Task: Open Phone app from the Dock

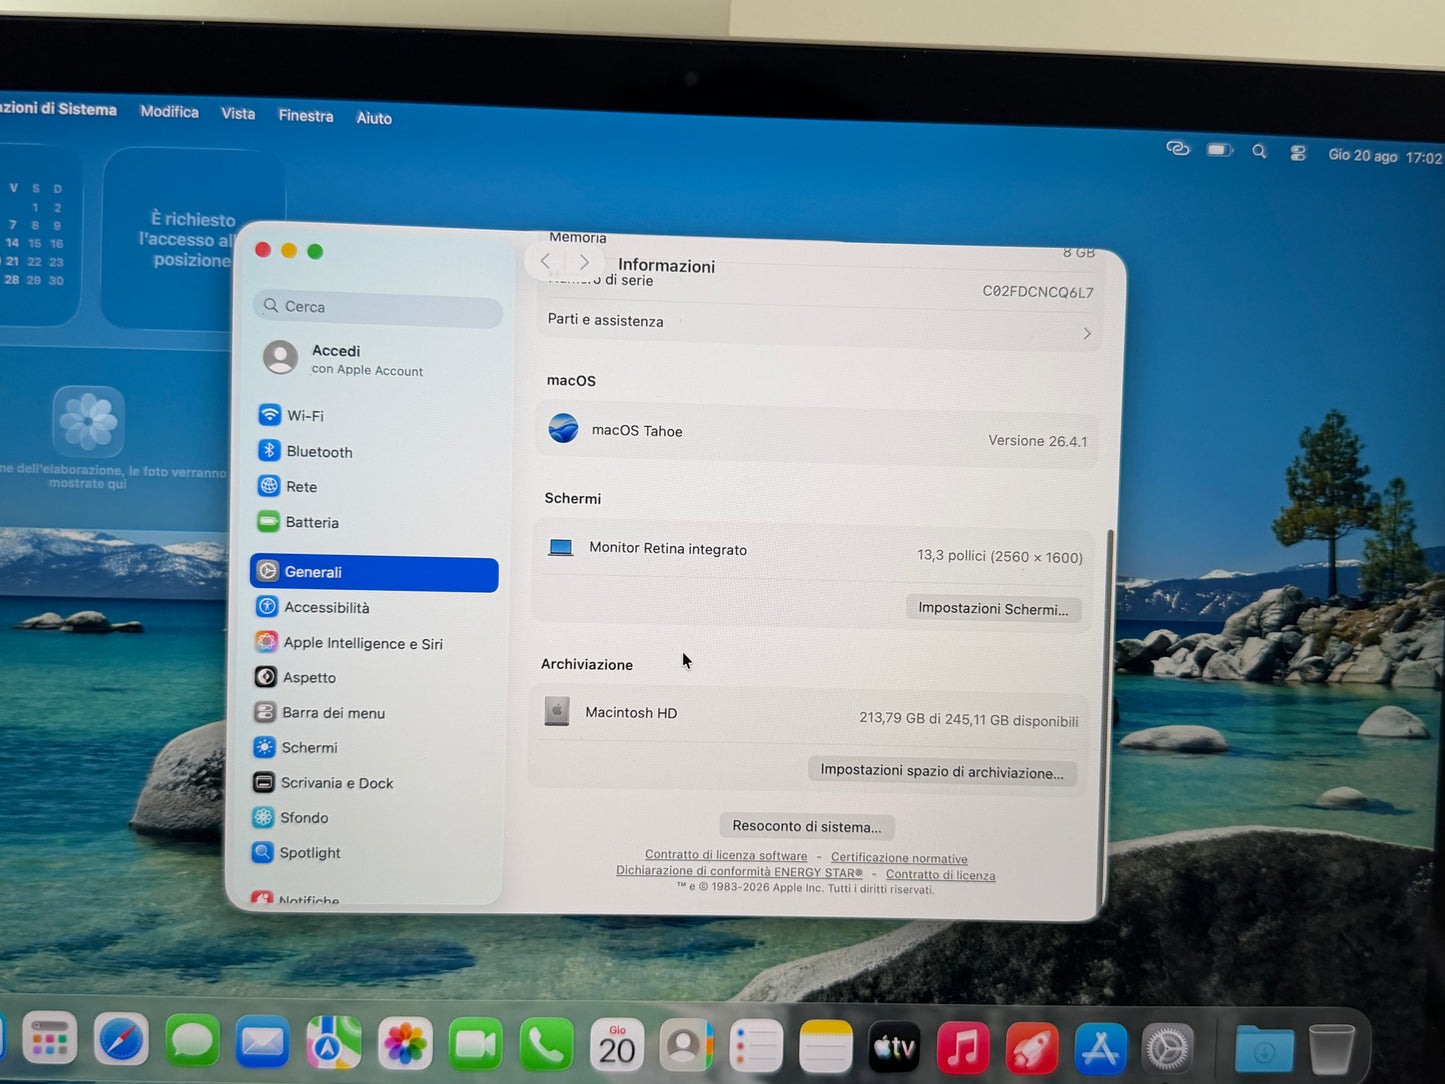Action: click(547, 1047)
